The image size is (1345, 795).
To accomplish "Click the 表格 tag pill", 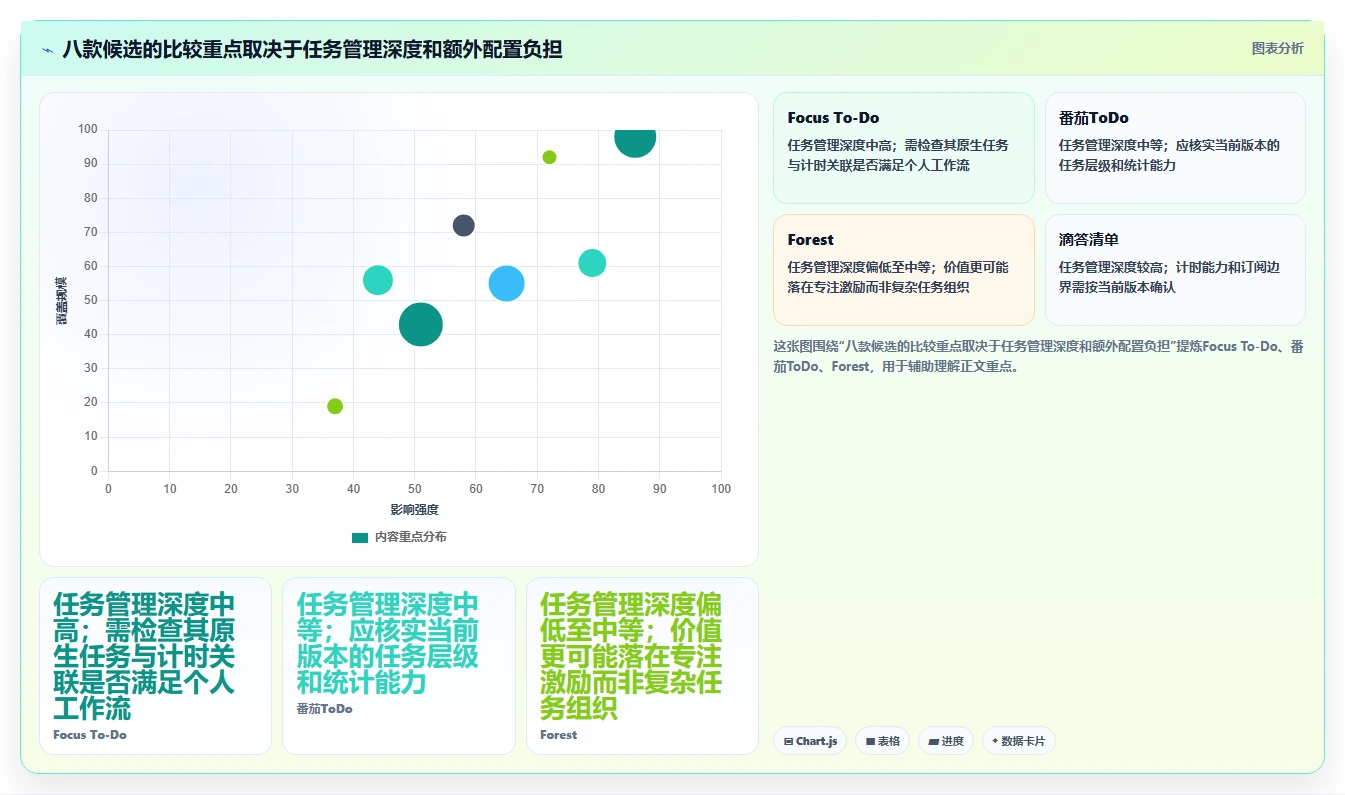I will (882, 741).
